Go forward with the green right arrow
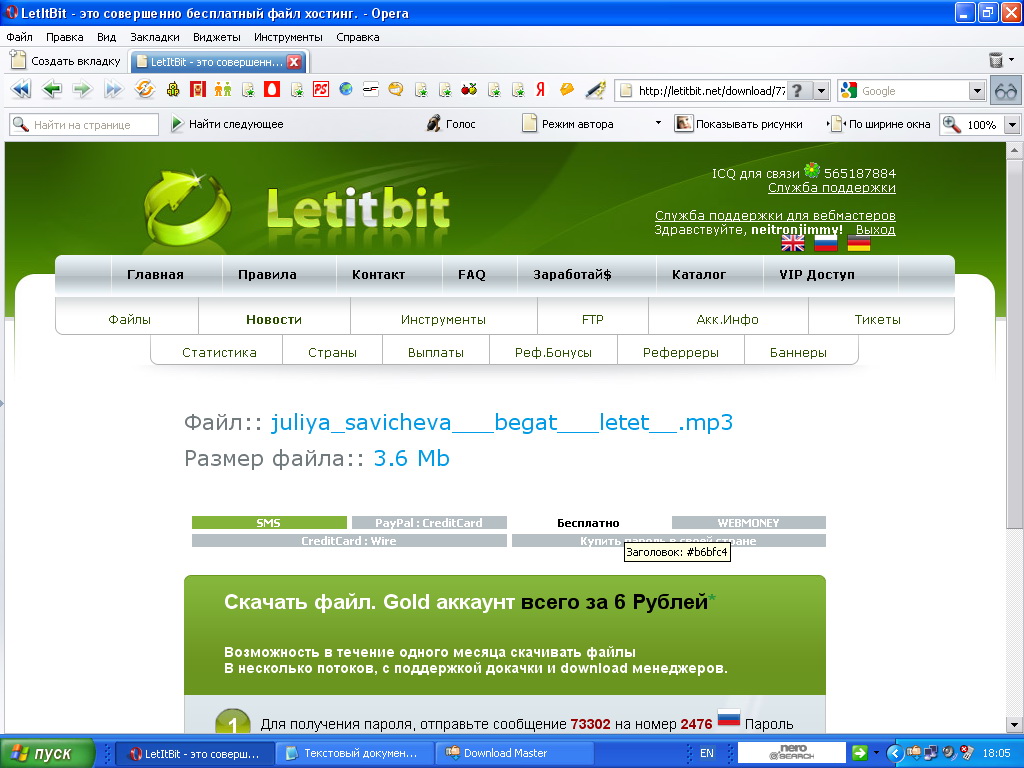Screen dimensions: 1024x768 pyautogui.click(x=82, y=89)
